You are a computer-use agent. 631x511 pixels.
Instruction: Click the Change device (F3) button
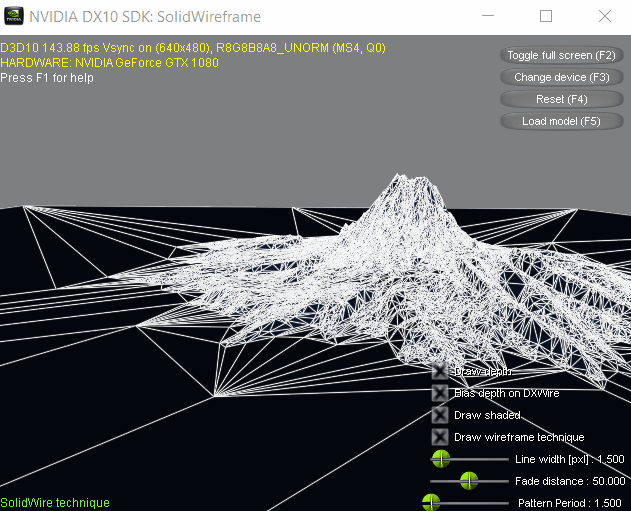click(x=561, y=77)
